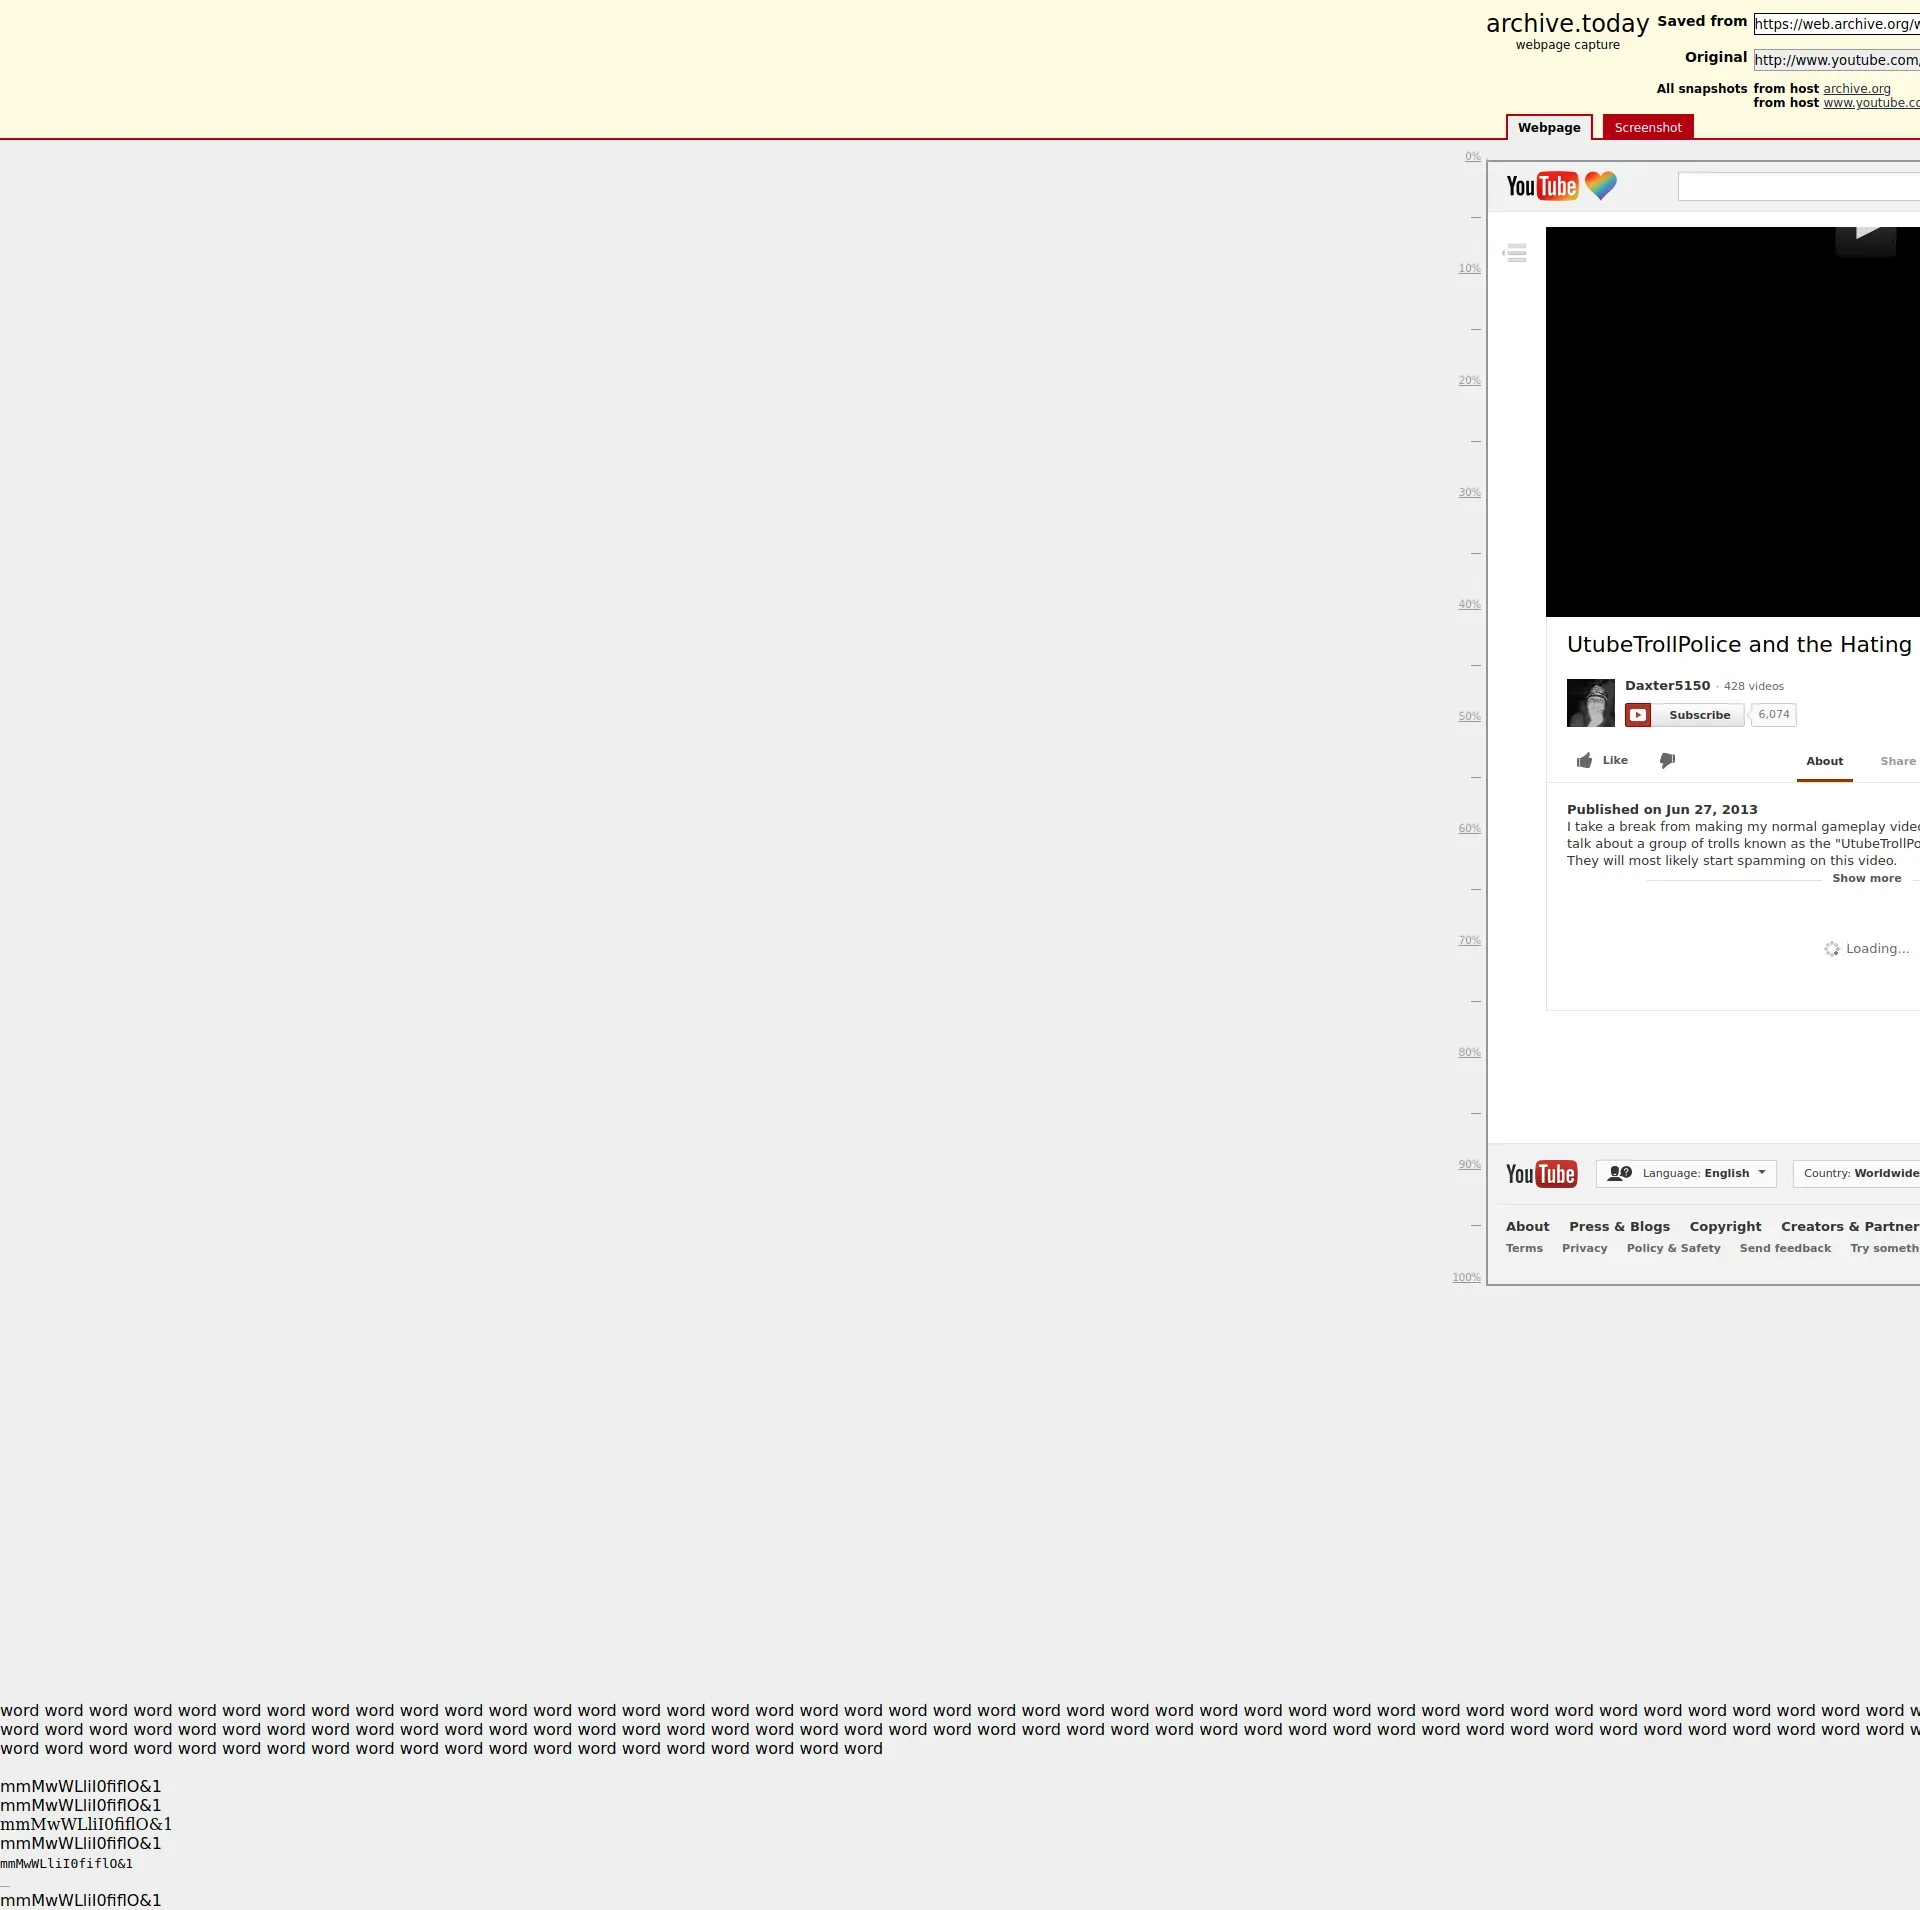Select the Webpage tab

(x=1548, y=128)
